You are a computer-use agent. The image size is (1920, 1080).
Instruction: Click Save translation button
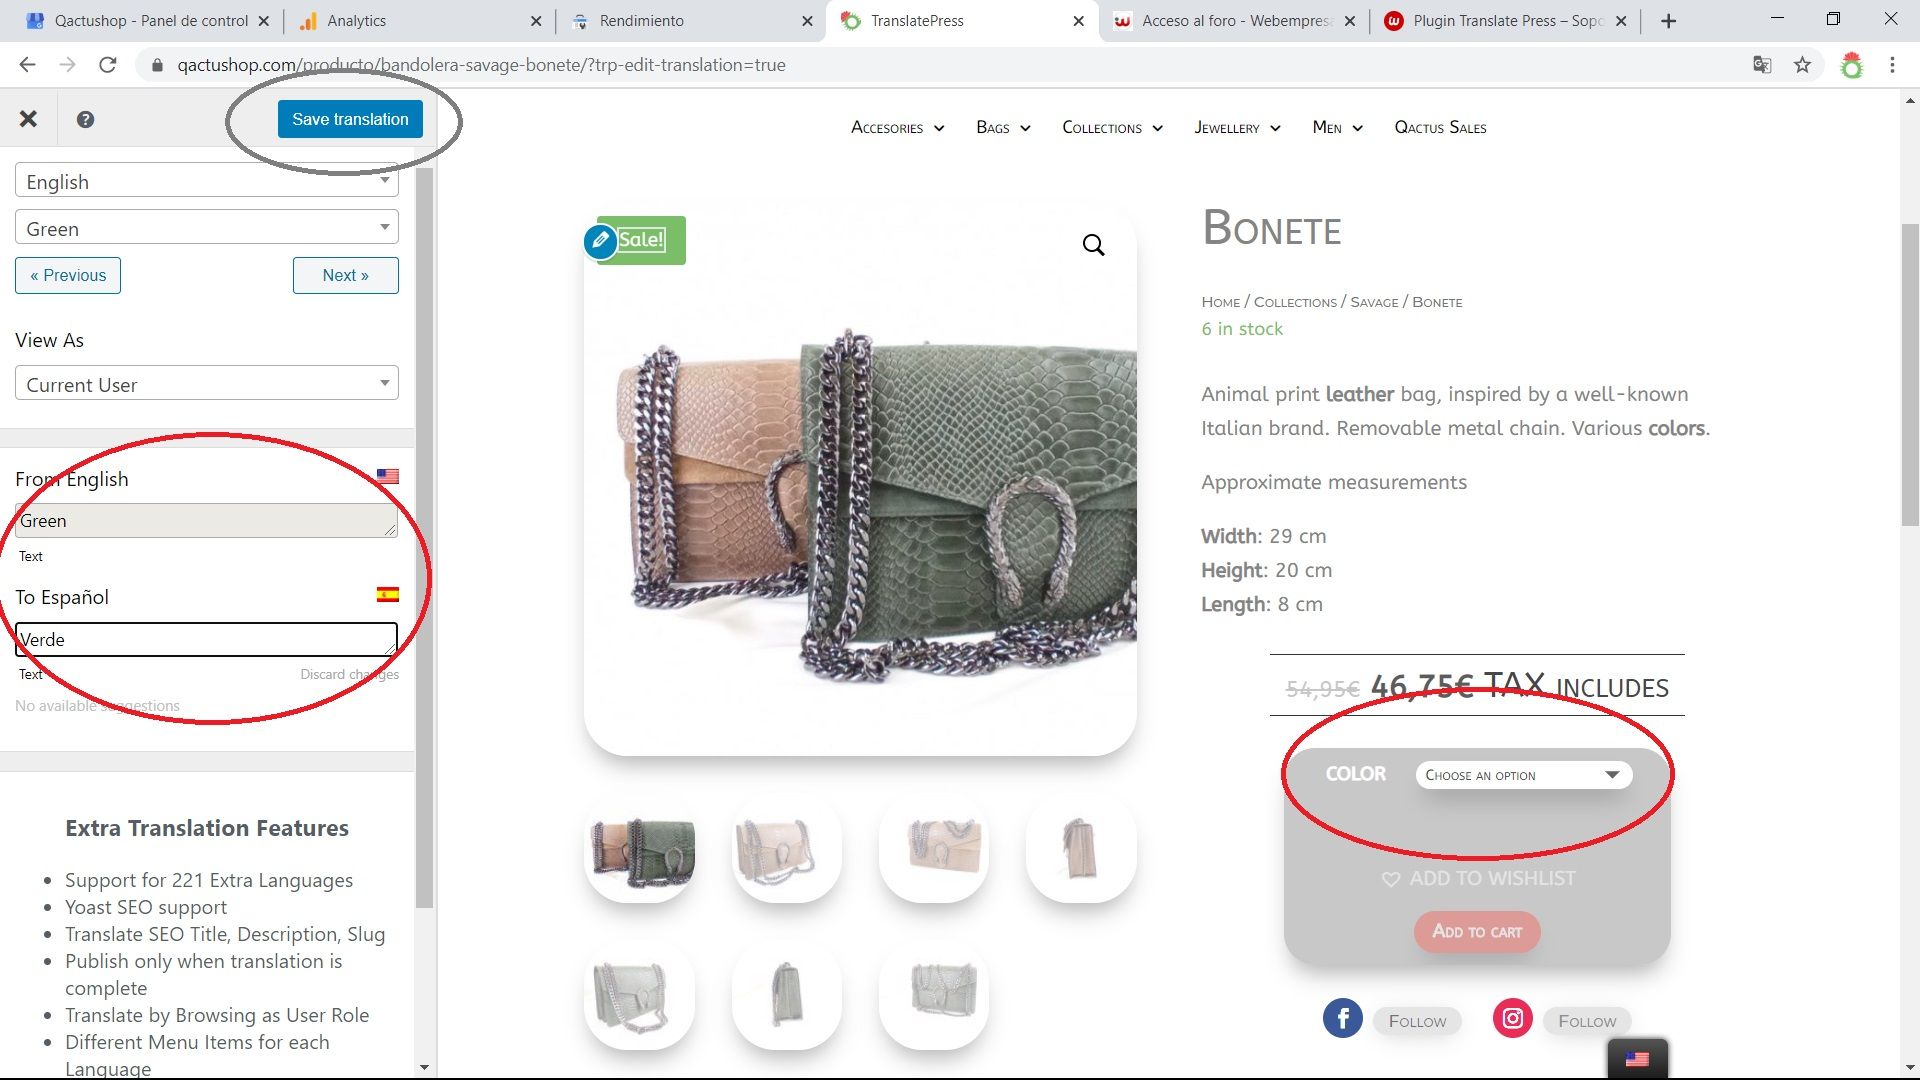pos(350,119)
